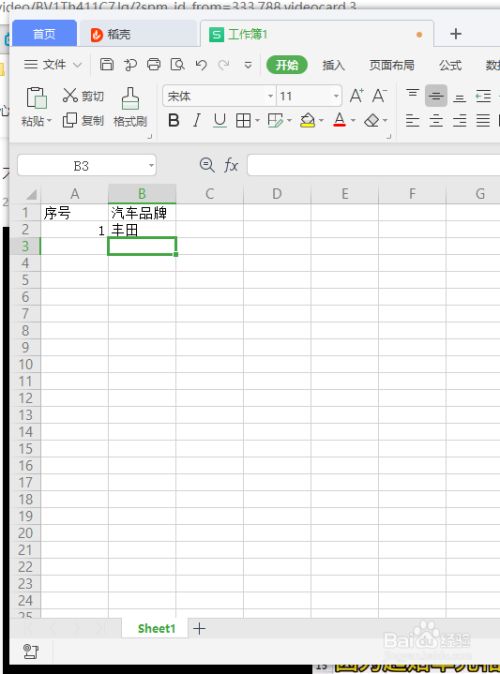Screen dimensions: 500x674
Task: Open the borders dropdown arrow
Action: point(257,121)
